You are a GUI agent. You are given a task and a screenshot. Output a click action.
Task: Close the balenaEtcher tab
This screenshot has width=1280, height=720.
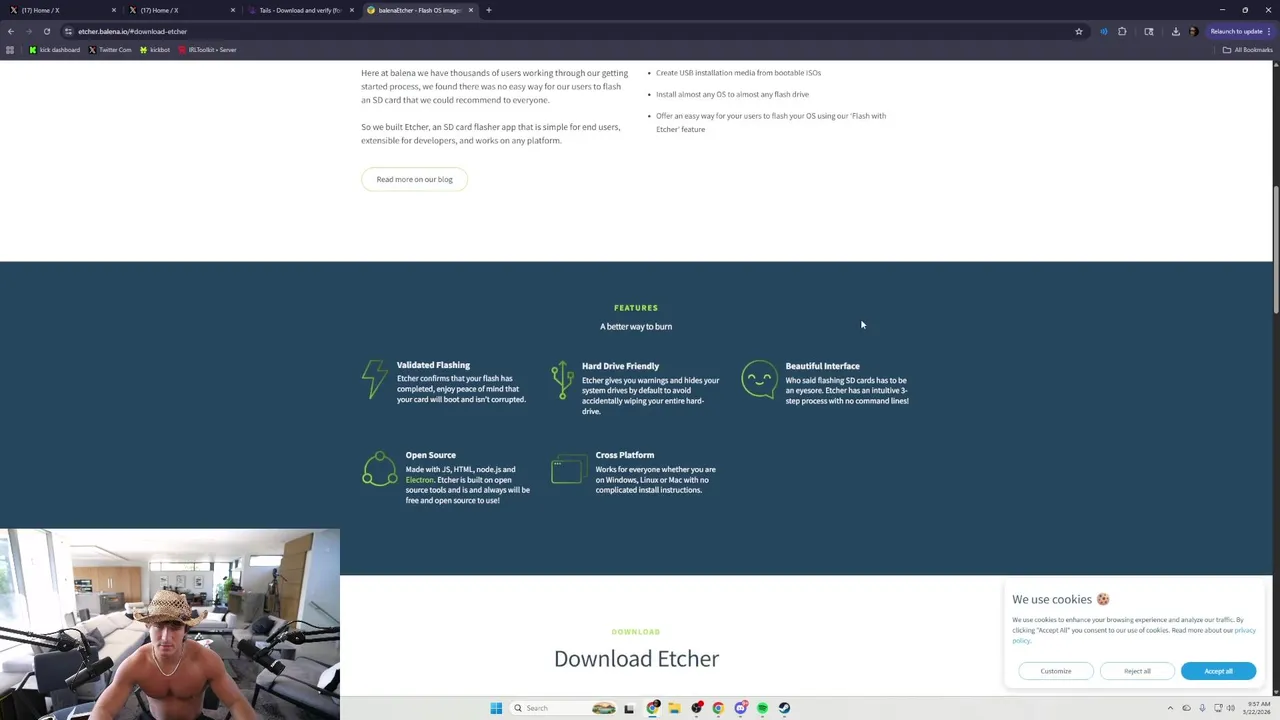[x=471, y=10]
